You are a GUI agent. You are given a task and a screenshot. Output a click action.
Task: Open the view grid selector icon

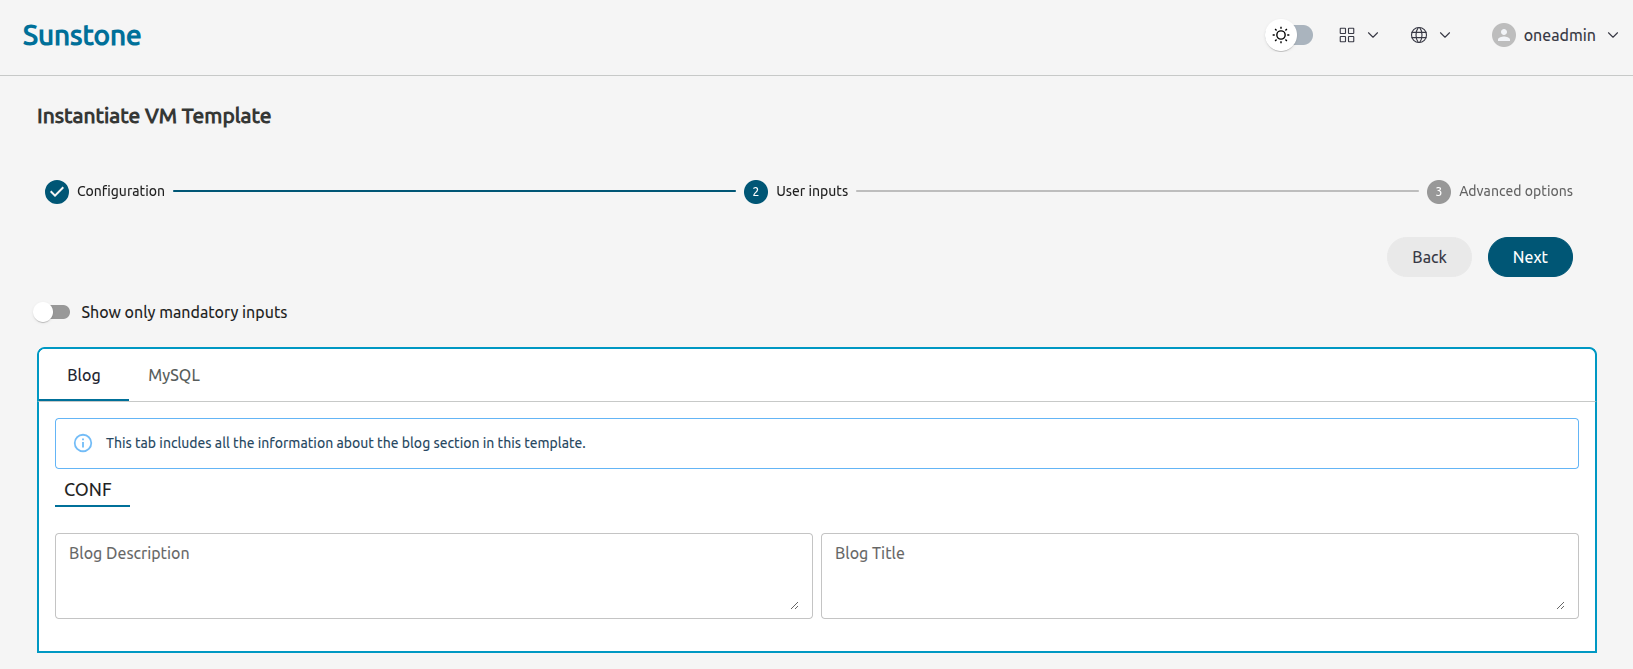coord(1347,35)
